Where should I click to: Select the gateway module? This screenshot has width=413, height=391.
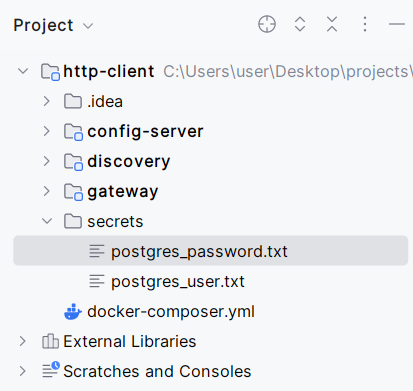[x=122, y=192]
